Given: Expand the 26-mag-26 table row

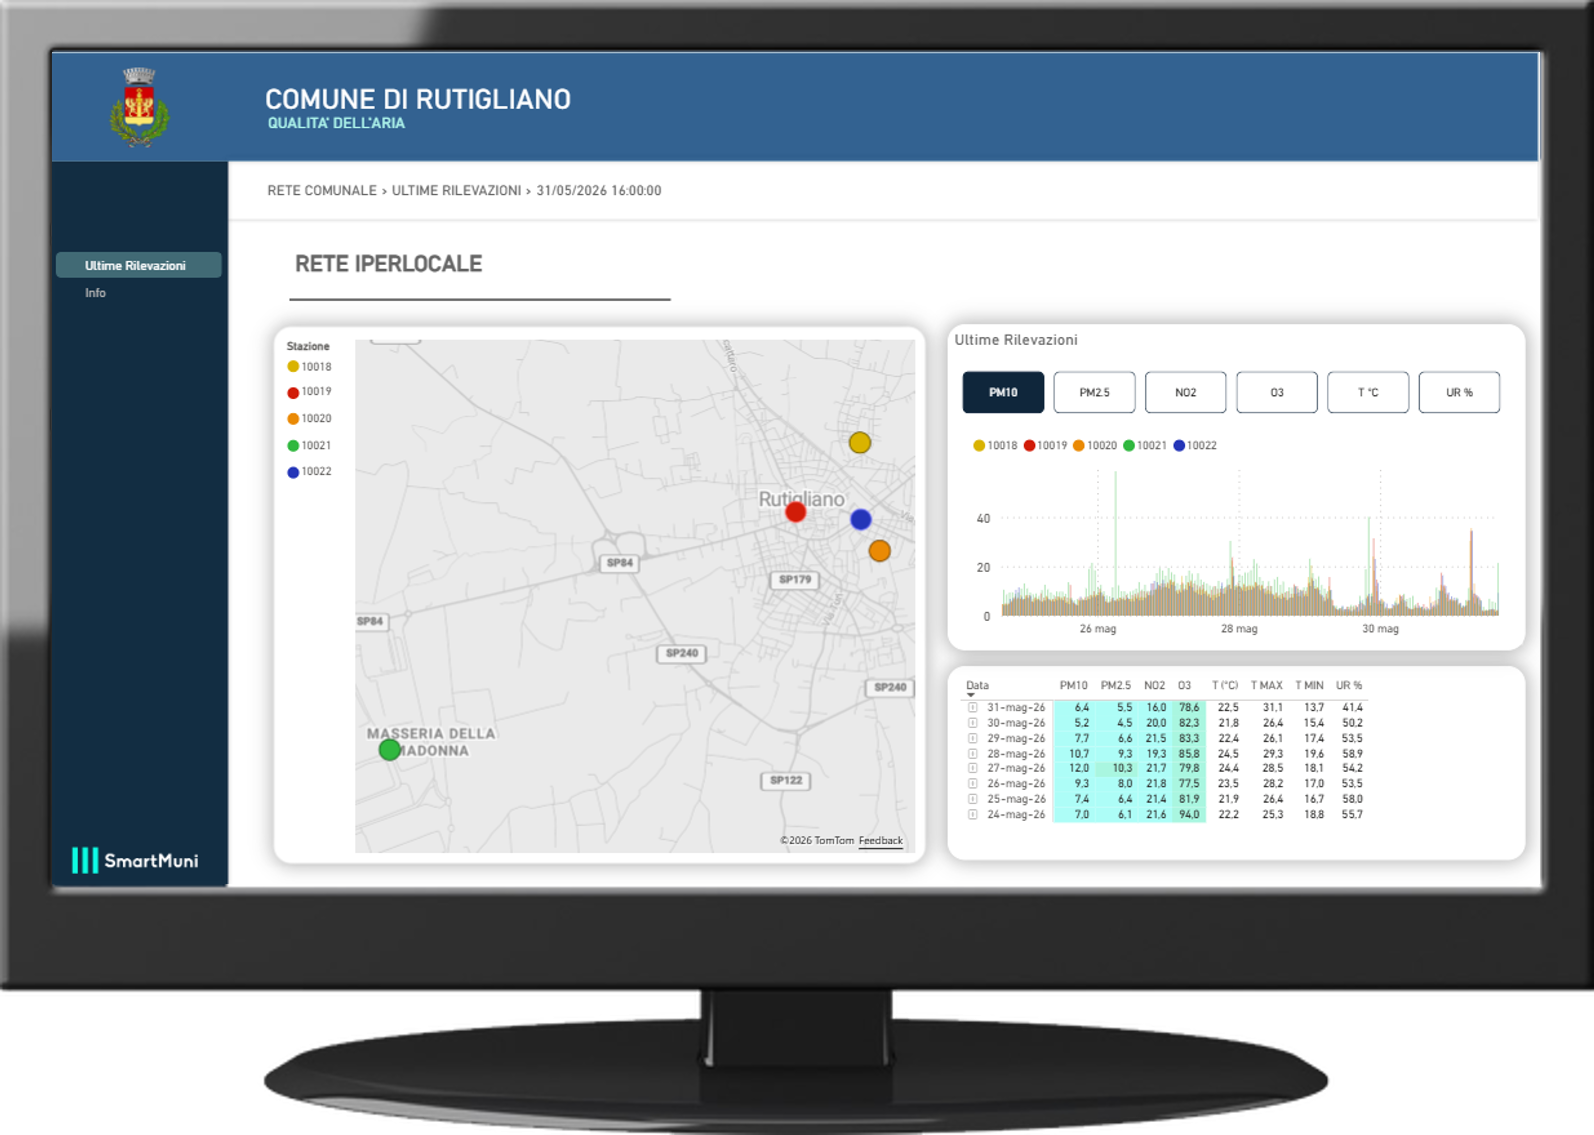Looking at the screenshot, I should [973, 784].
